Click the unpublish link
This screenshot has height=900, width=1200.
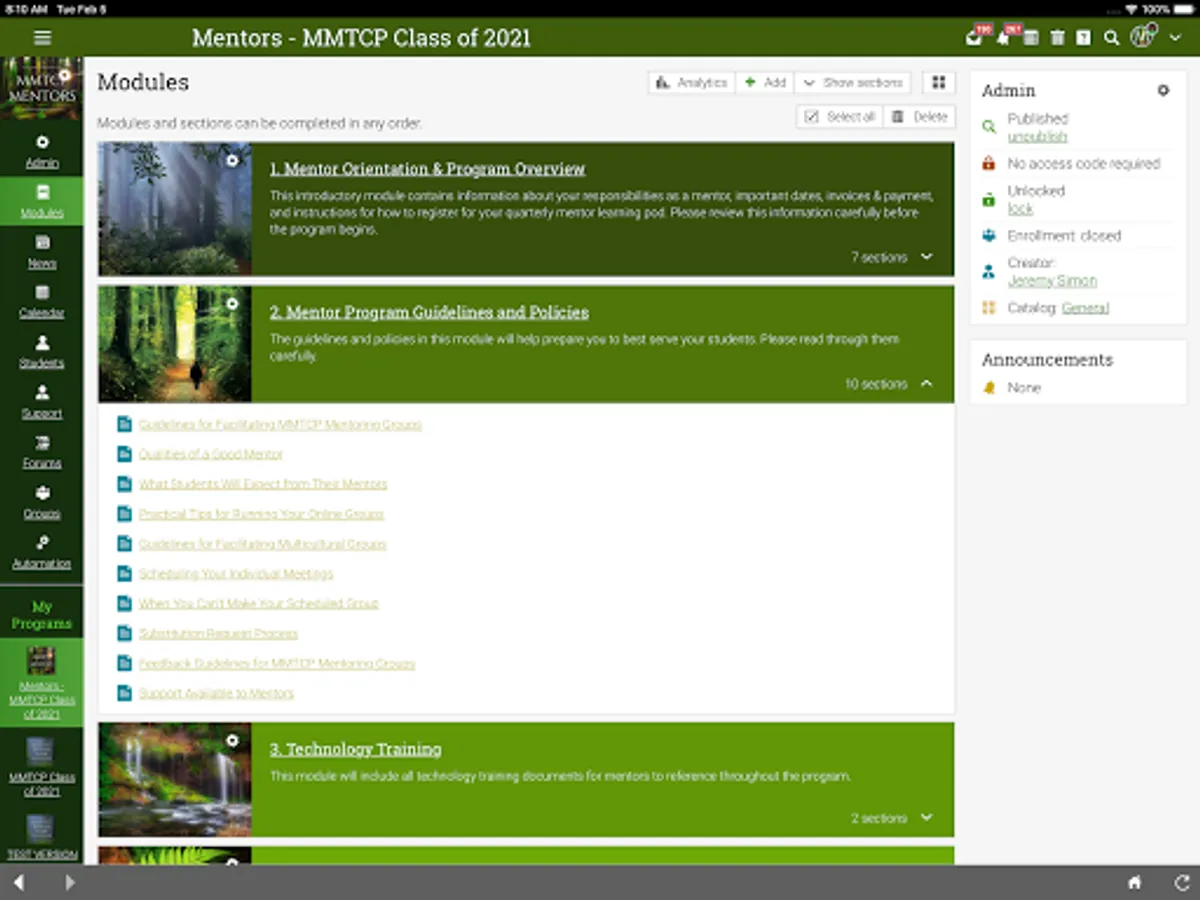pos(1037,137)
